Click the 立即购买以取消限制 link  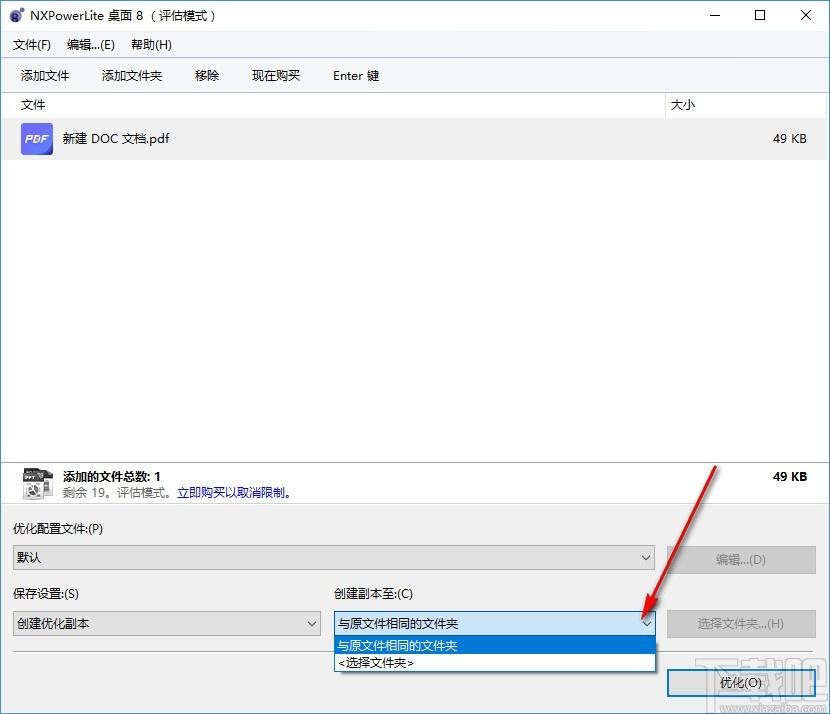pyautogui.click(x=234, y=493)
